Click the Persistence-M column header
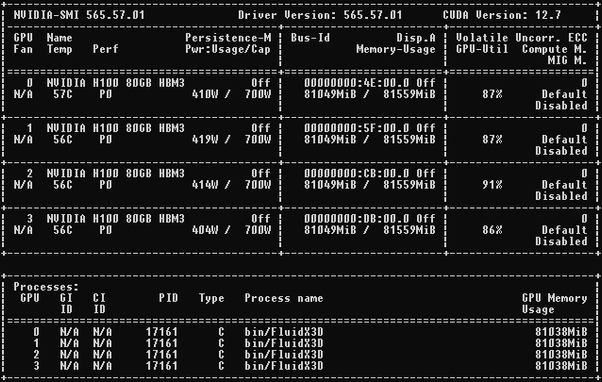This screenshot has height=382, width=602. tap(228, 38)
